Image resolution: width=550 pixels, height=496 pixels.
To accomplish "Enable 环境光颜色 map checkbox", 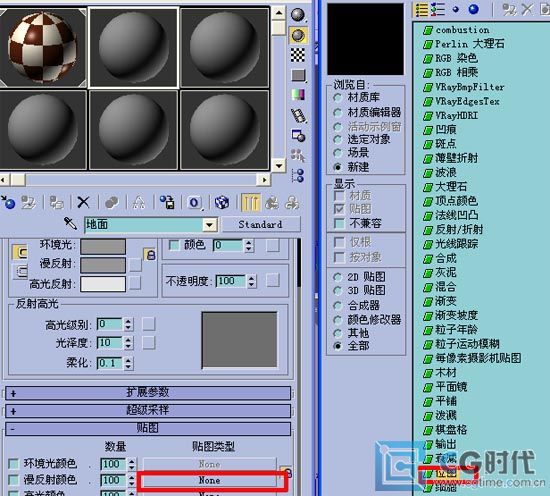I will click(x=13, y=464).
